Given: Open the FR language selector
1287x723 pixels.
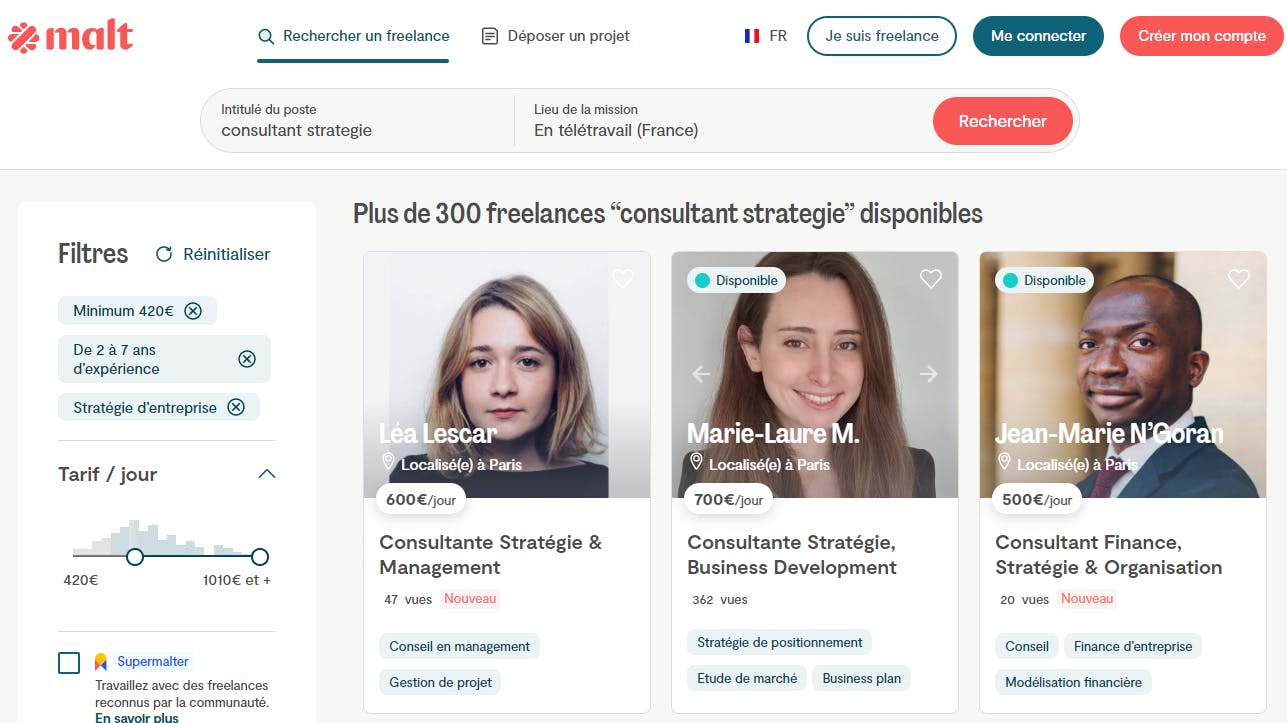Looking at the screenshot, I should coord(766,35).
